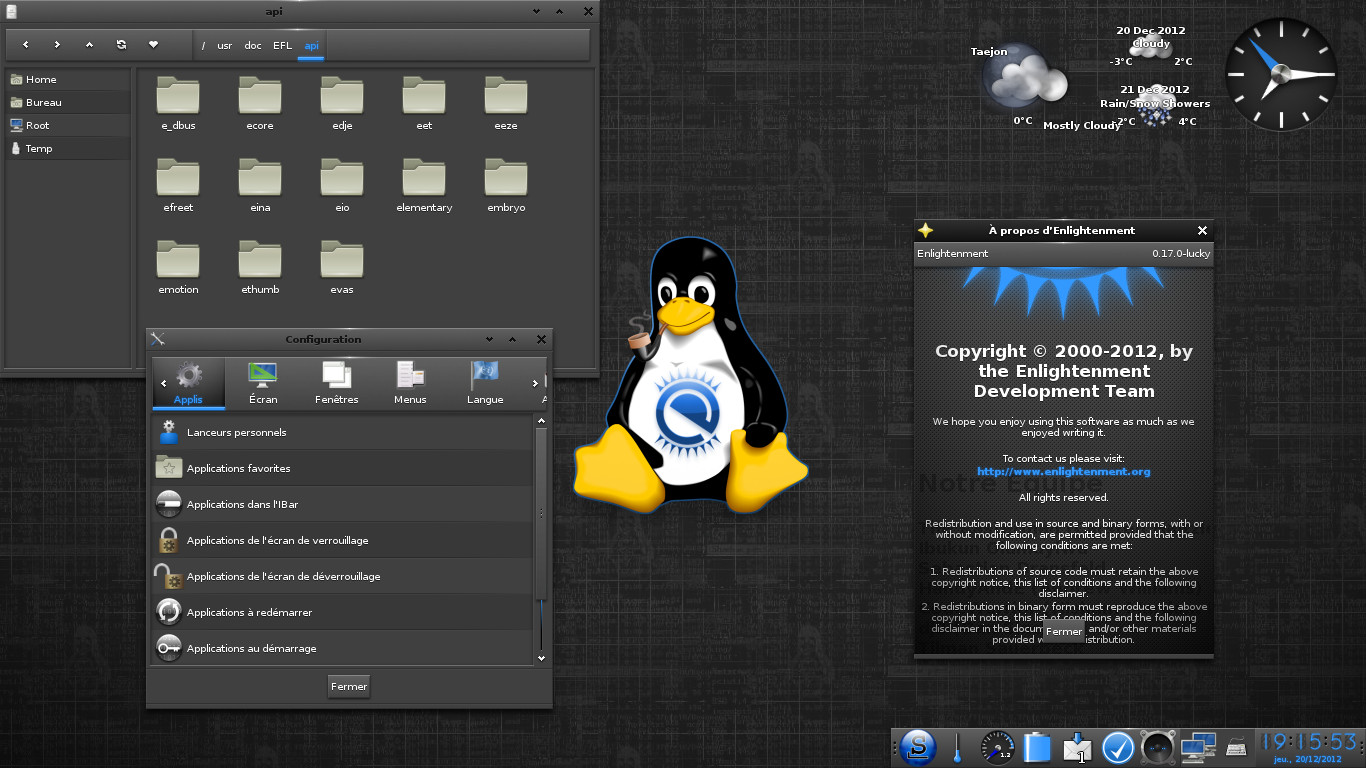
Task: Click scrollbar down arrow in configuration list
Action: pyautogui.click(x=541, y=658)
